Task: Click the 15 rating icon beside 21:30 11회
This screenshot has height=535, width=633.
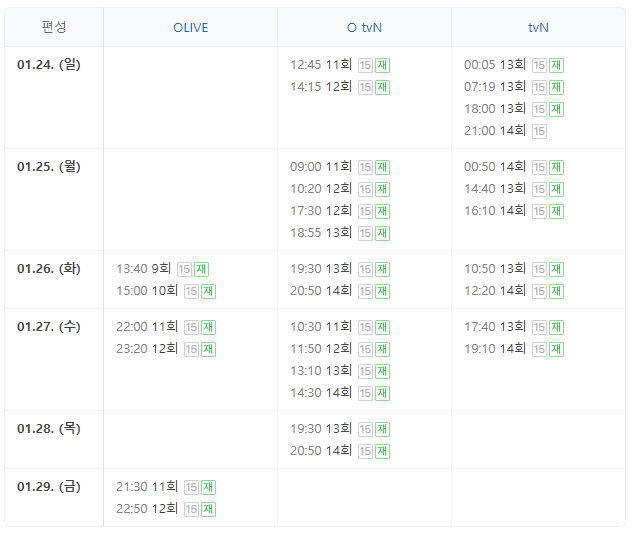Action: [191, 487]
